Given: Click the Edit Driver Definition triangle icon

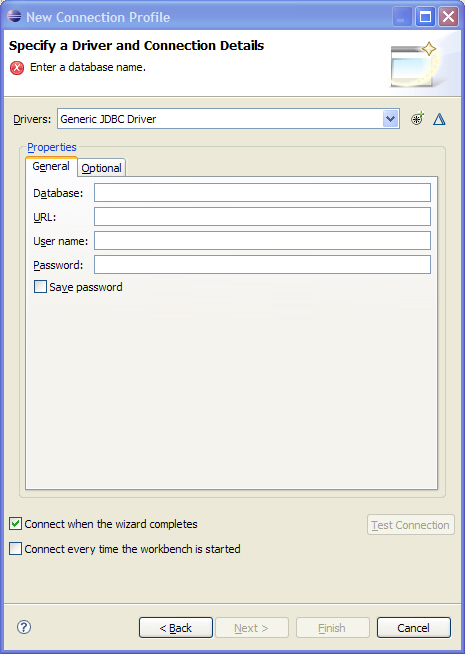Looking at the screenshot, I should 439,119.
